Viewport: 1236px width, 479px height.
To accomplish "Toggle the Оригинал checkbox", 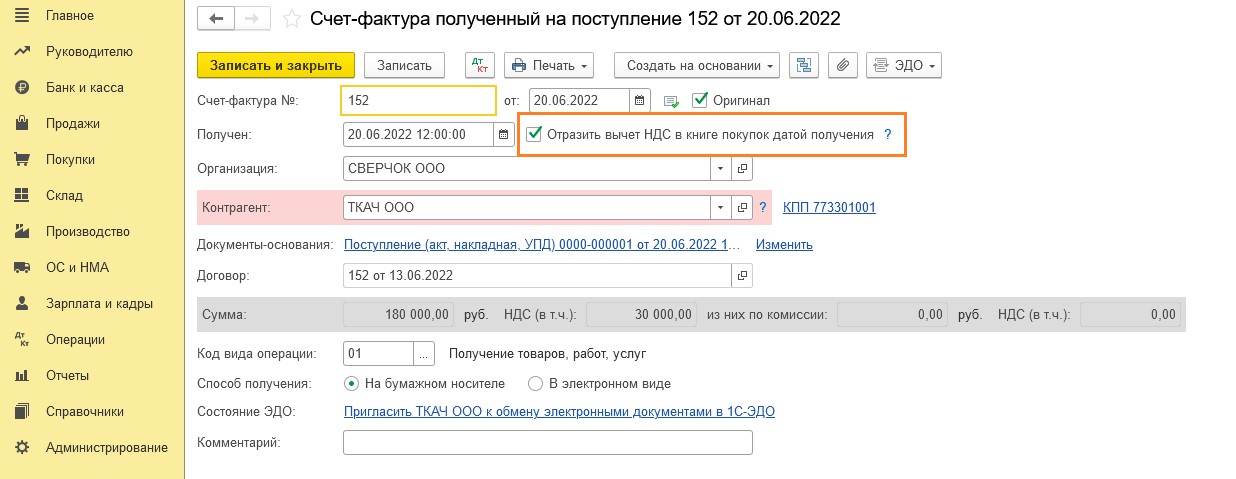I will tap(700, 100).
